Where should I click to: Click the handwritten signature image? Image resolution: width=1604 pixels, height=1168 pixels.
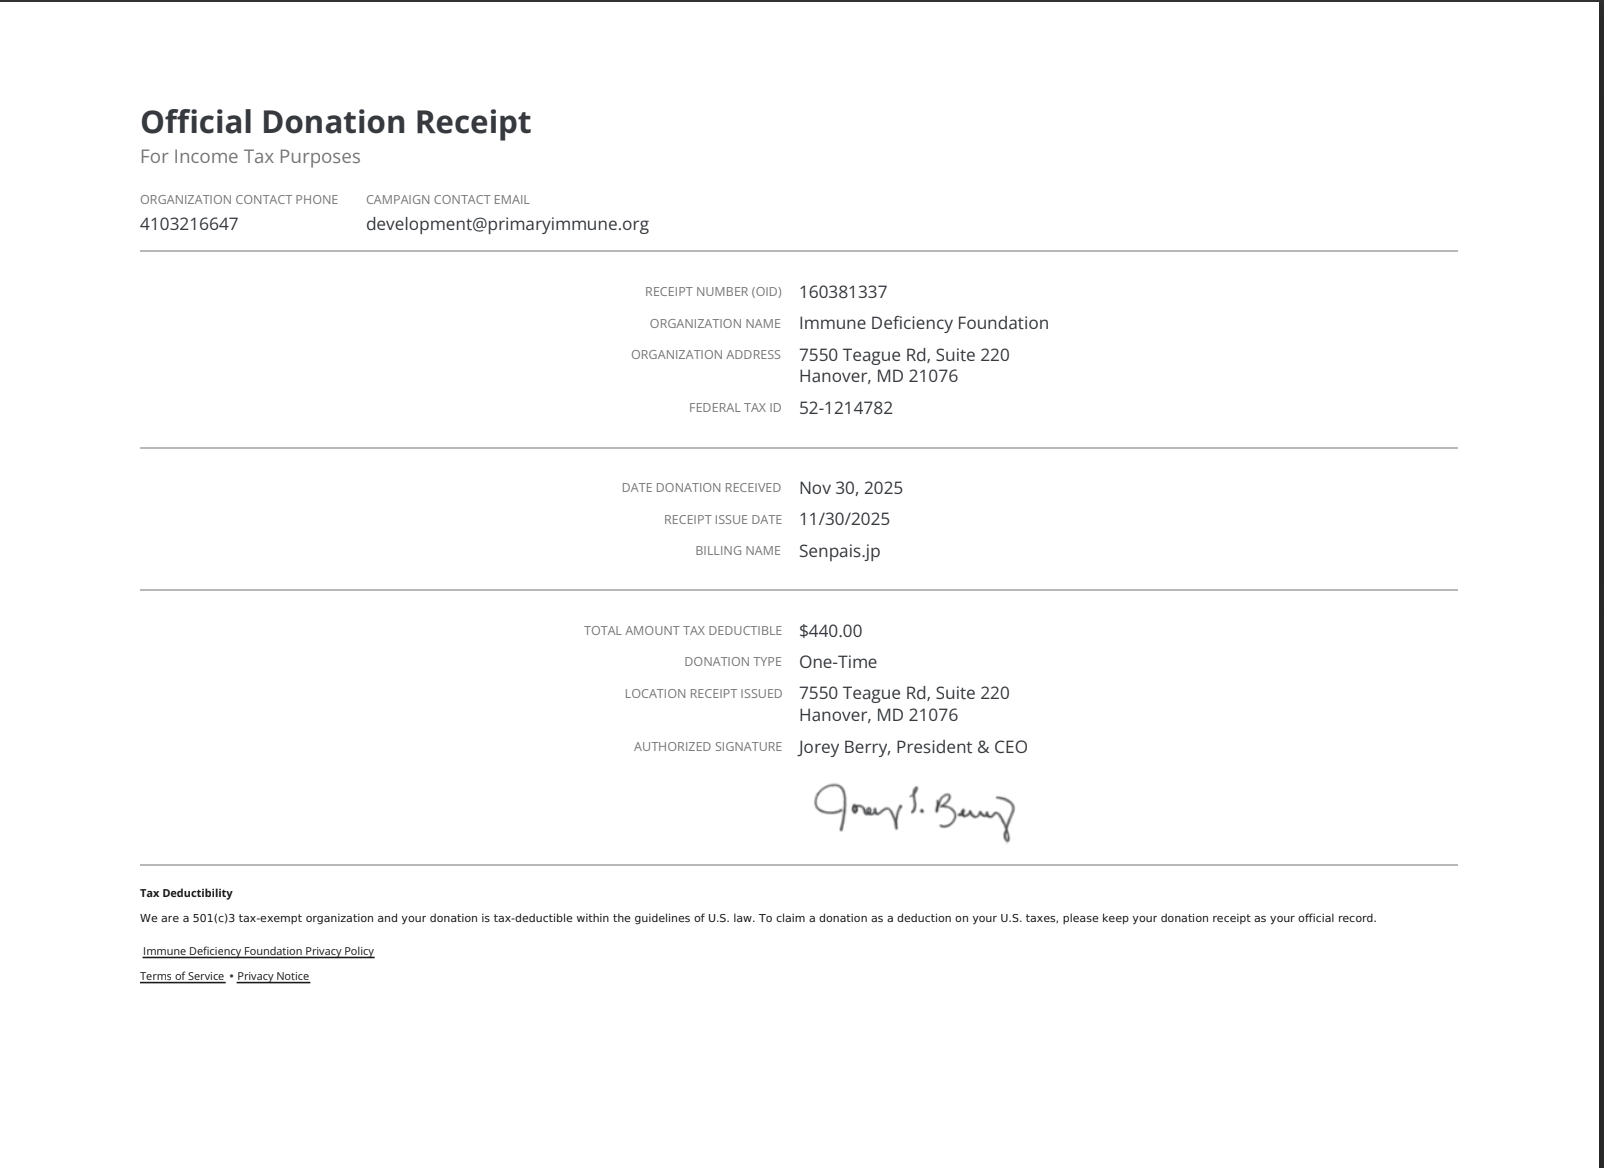pos(915,808)
